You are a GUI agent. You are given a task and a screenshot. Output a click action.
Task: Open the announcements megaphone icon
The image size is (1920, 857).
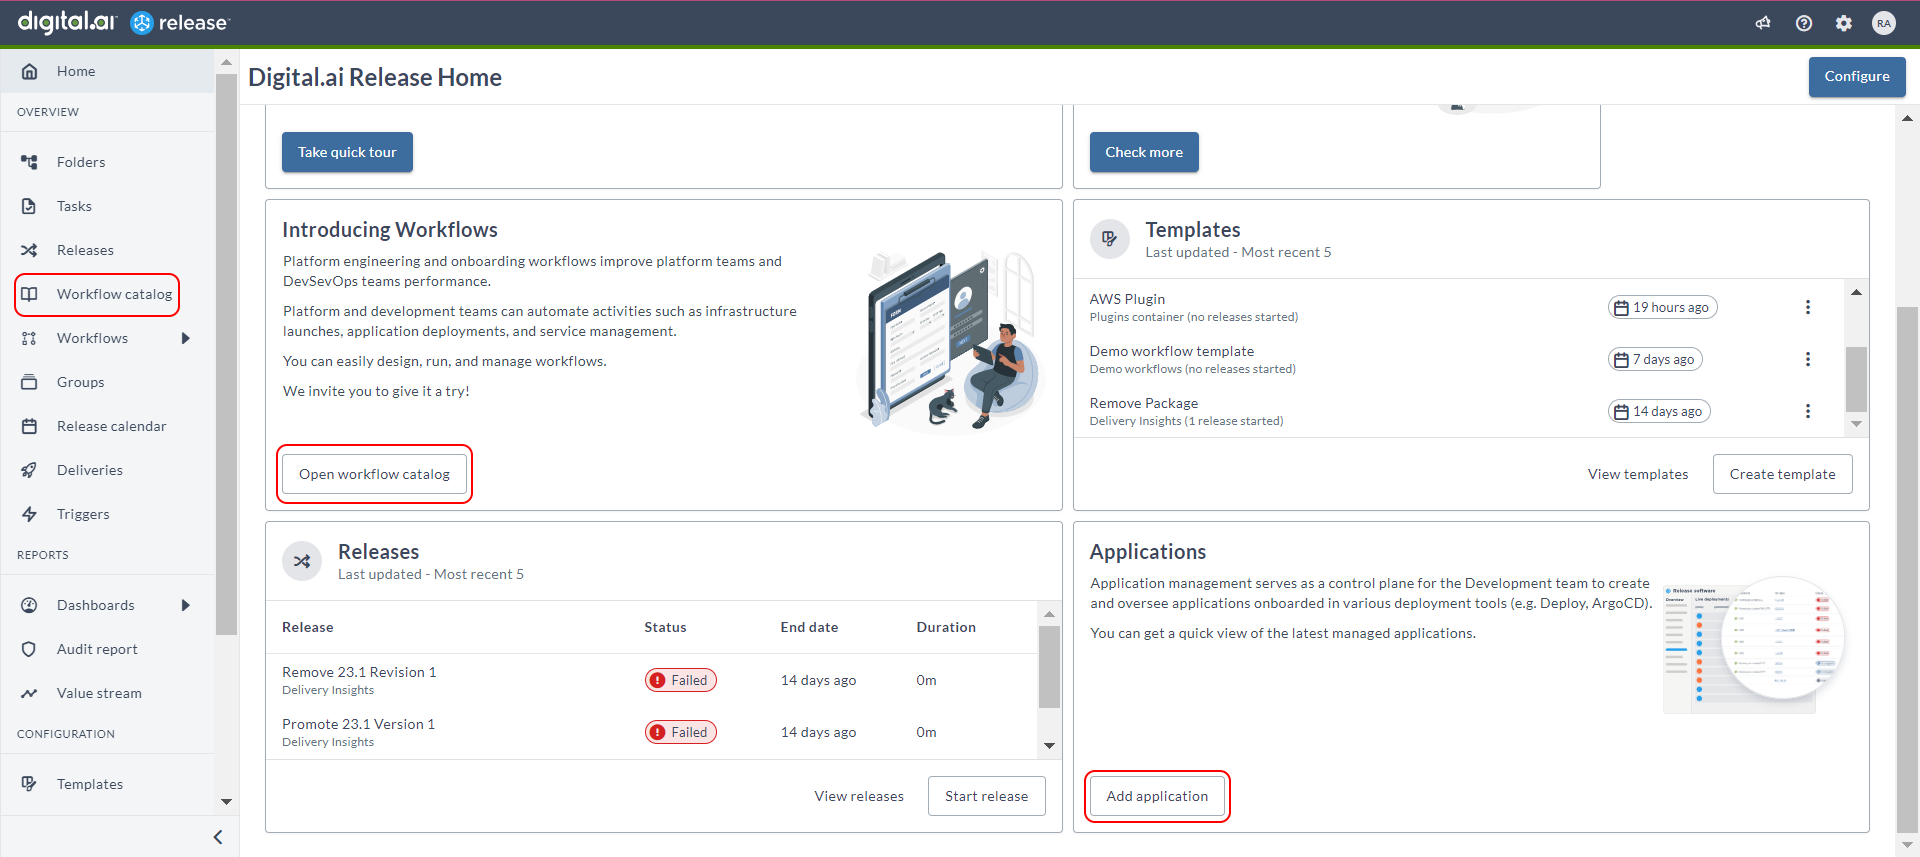tap(1763, 23)
